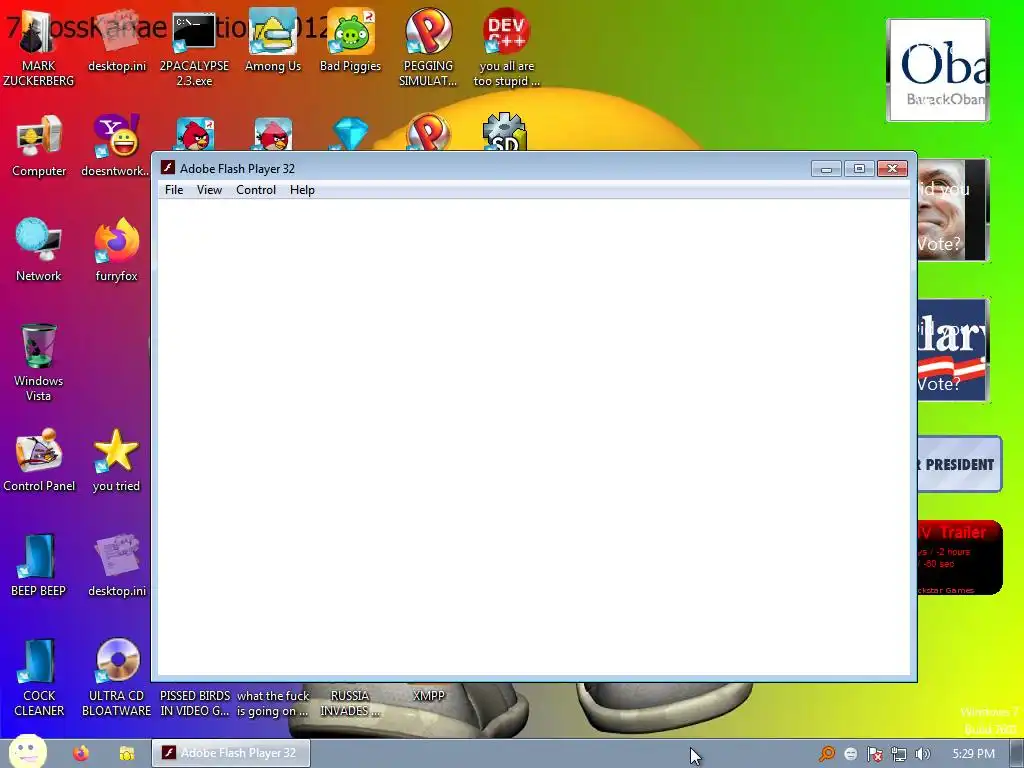This screenshot has width=1024, height=768.
Task: Select the 2PACALYPSE 2.3.exe icon
Action: point(194,49)
